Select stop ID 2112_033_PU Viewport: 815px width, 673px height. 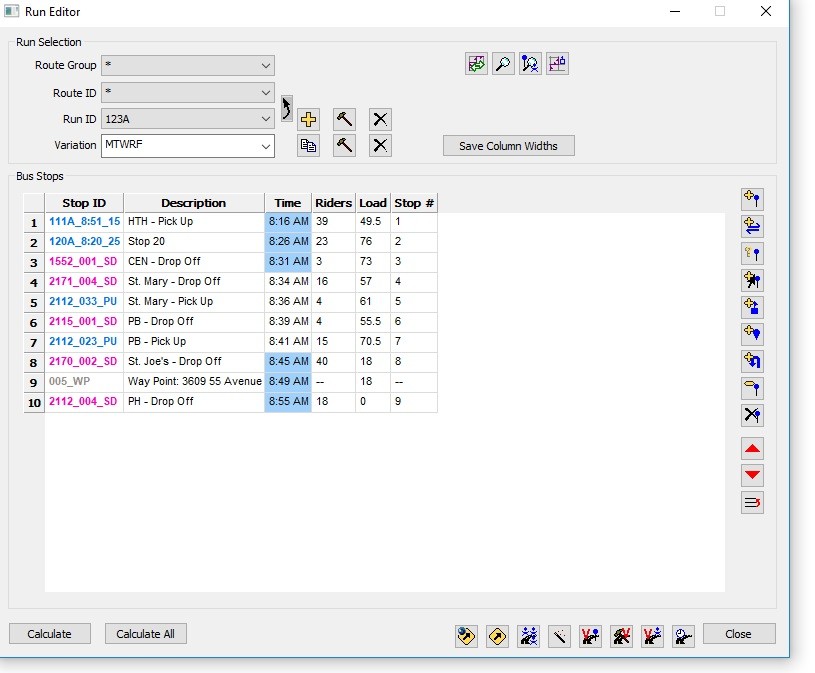pos(84,301)
